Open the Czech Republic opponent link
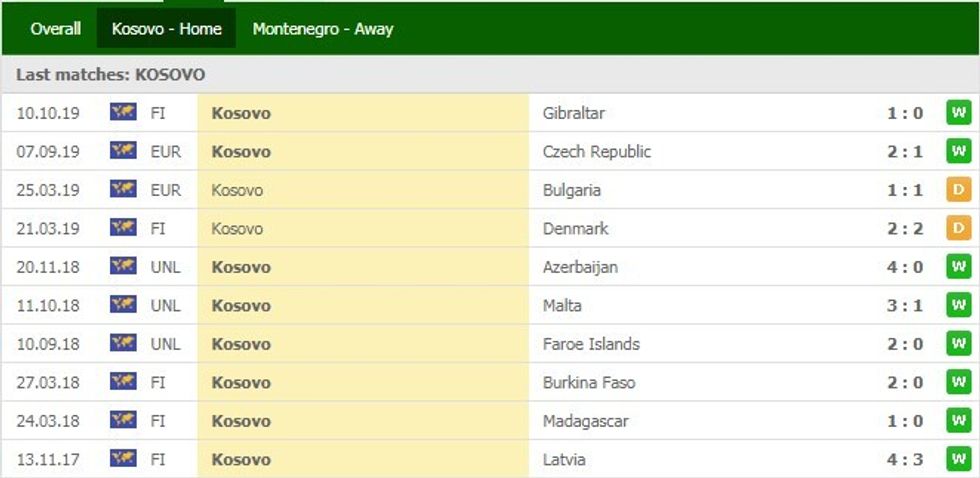 pyautogui.click(x=596, y=152)
